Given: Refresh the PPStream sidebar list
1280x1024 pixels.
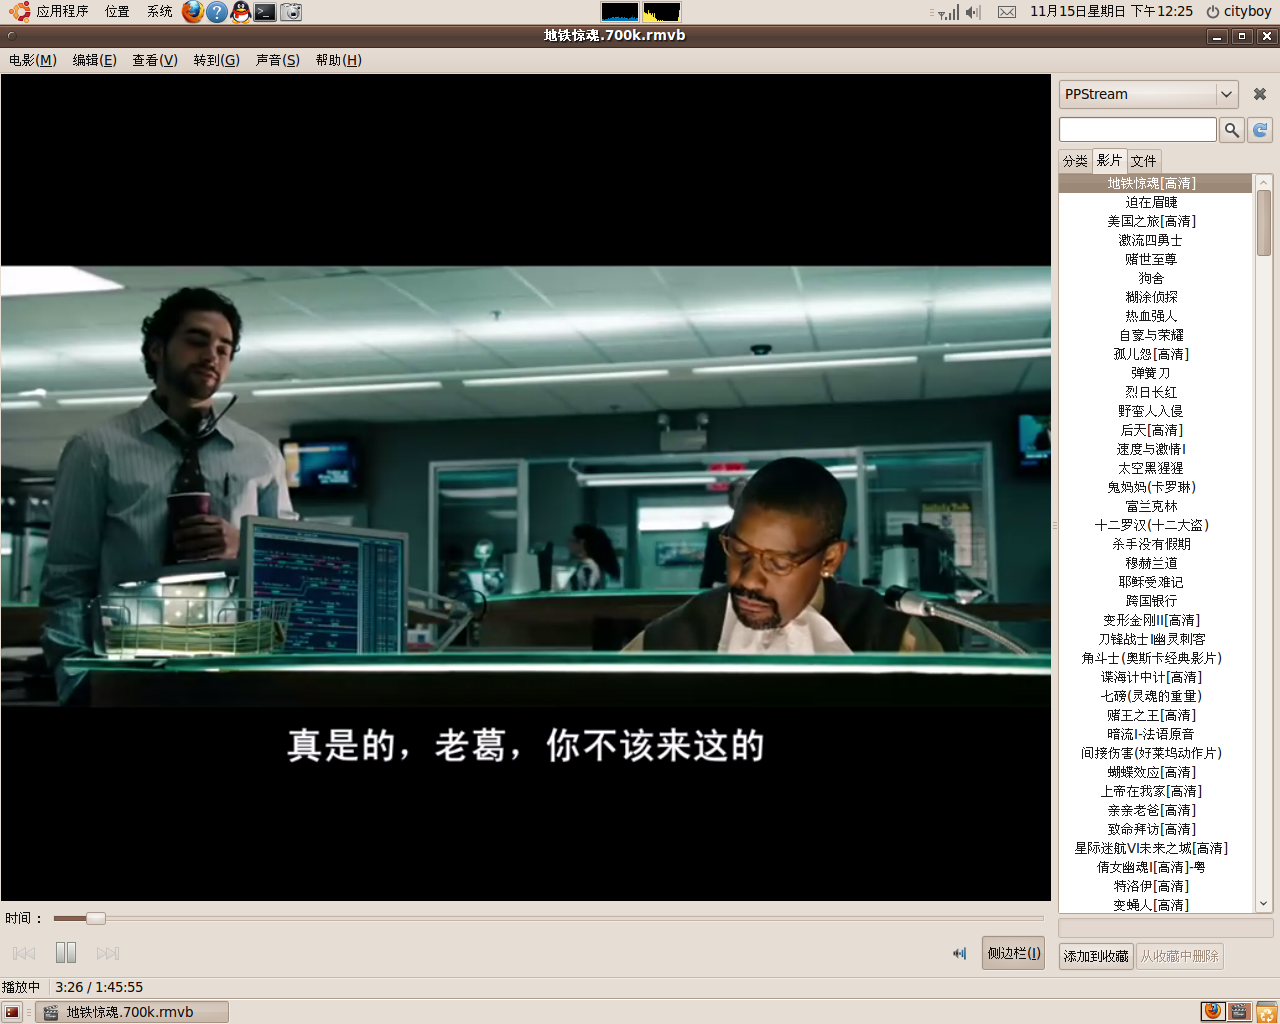Looking at the screenshot, I should click(1260, 130).
